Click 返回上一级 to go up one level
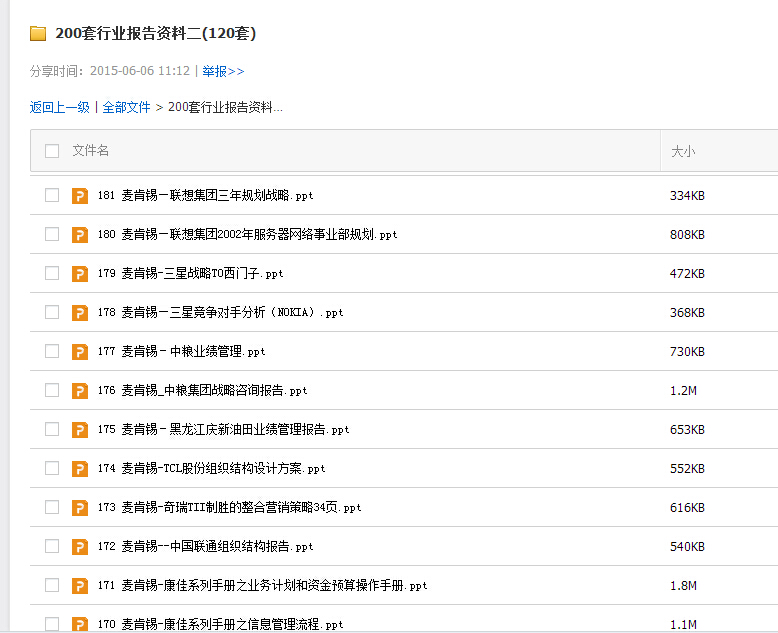 tap(60, 107)
